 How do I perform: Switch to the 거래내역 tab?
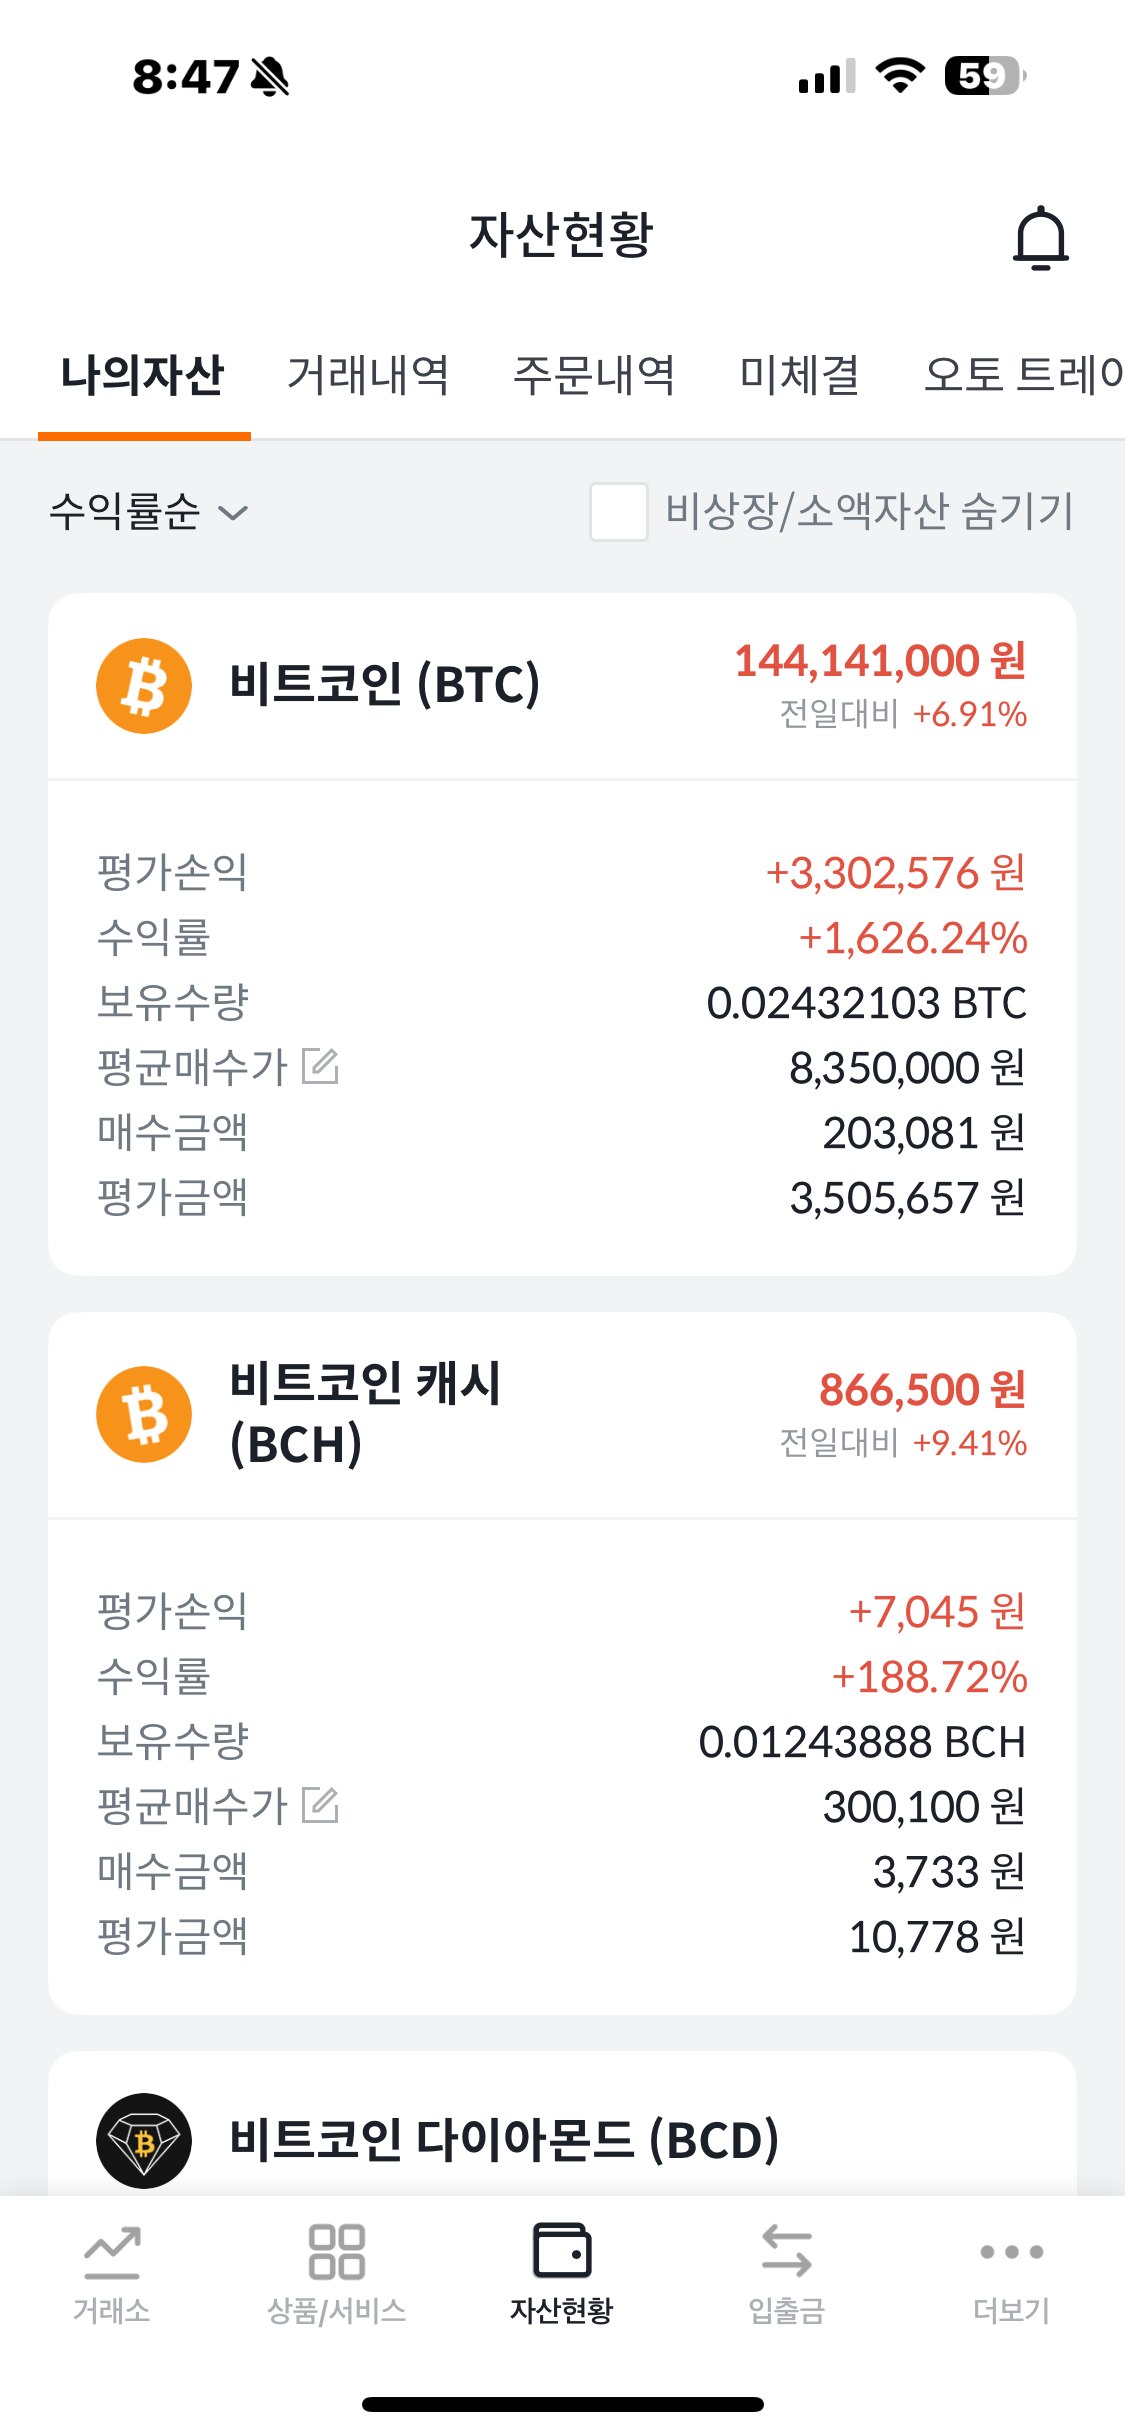pos(368,376)
